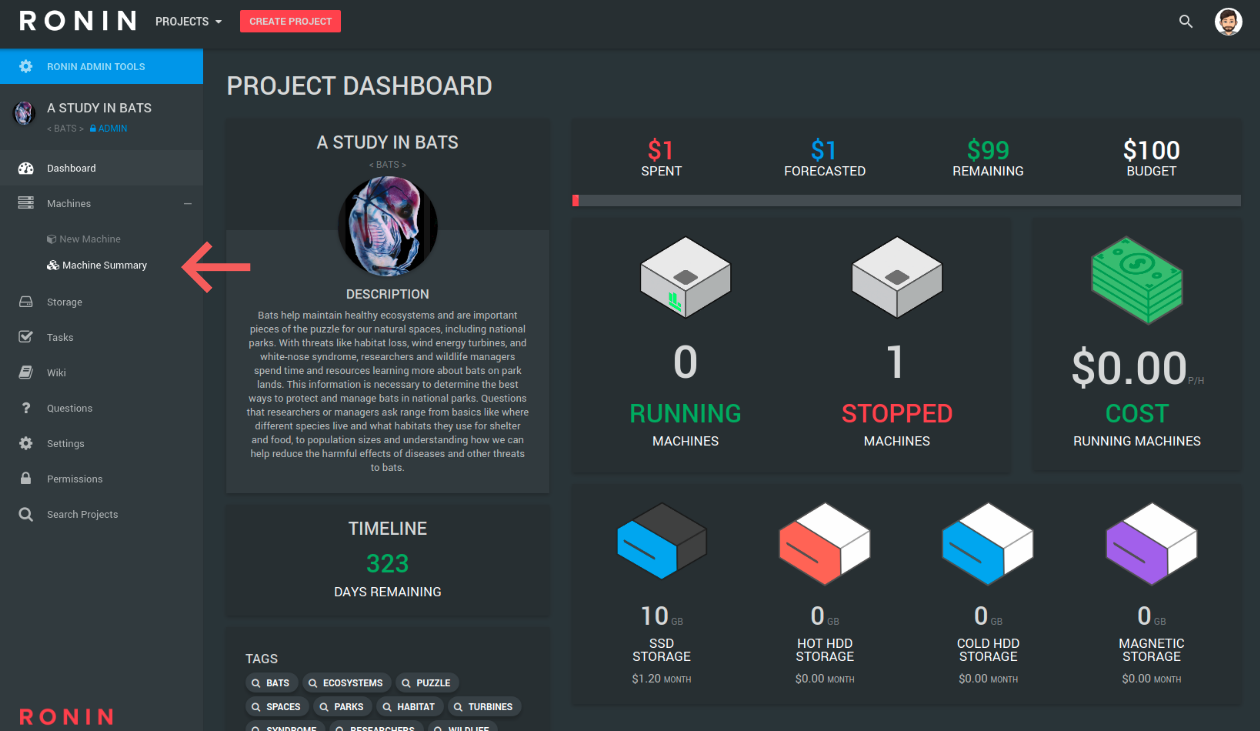Click the Storage drive icon

26,302
